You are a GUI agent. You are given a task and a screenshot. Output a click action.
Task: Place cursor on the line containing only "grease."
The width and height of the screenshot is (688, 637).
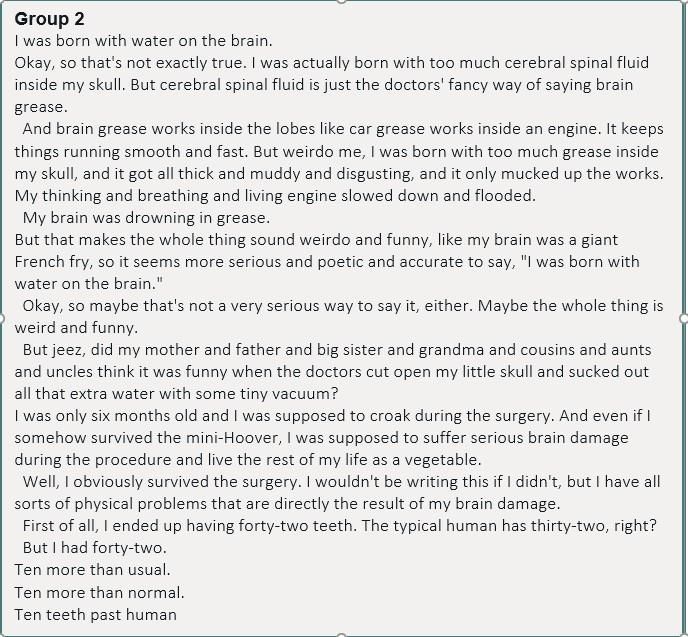(41, 107)
